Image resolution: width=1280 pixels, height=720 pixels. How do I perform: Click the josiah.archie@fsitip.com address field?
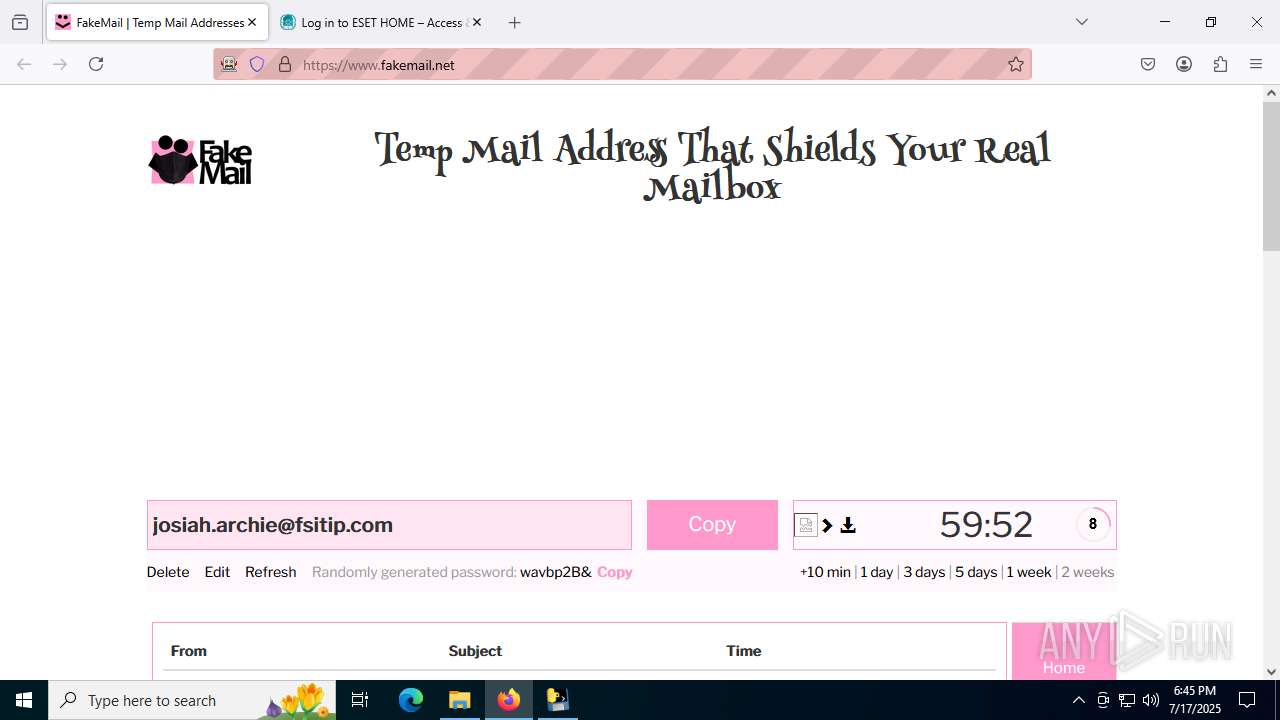pos(389,525)
